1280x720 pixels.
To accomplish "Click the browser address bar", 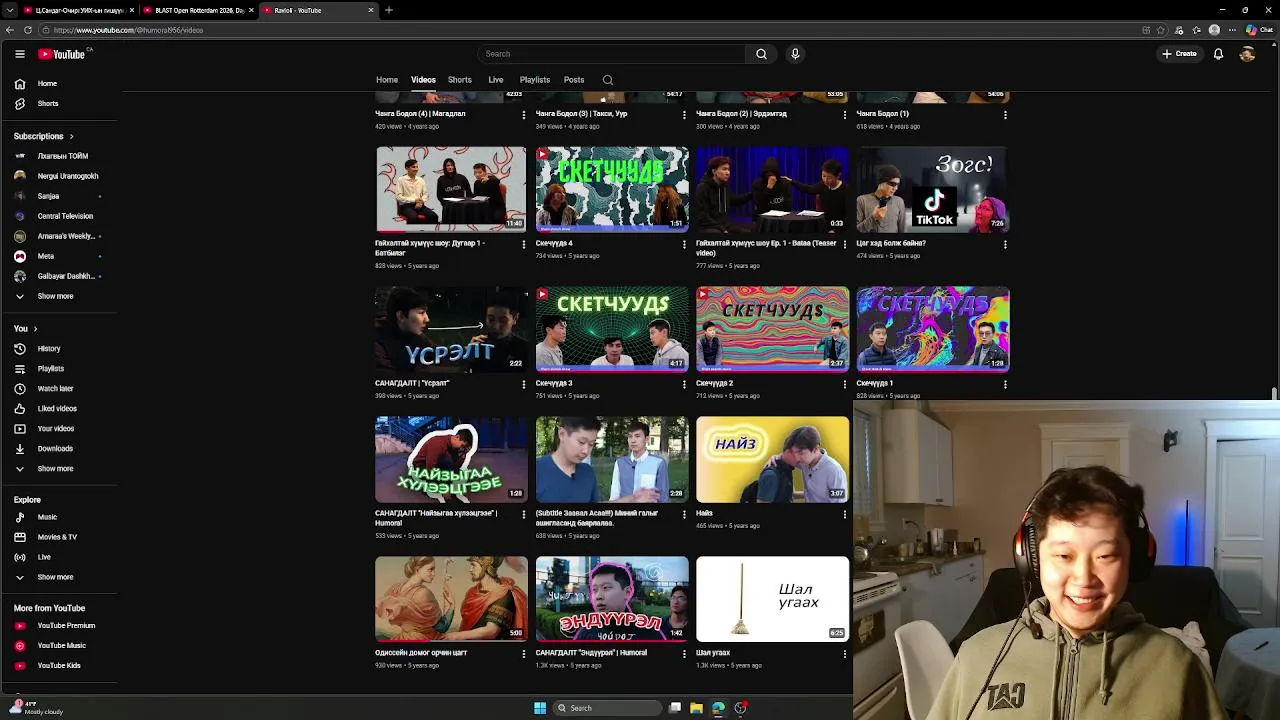I will pos(590,30).
